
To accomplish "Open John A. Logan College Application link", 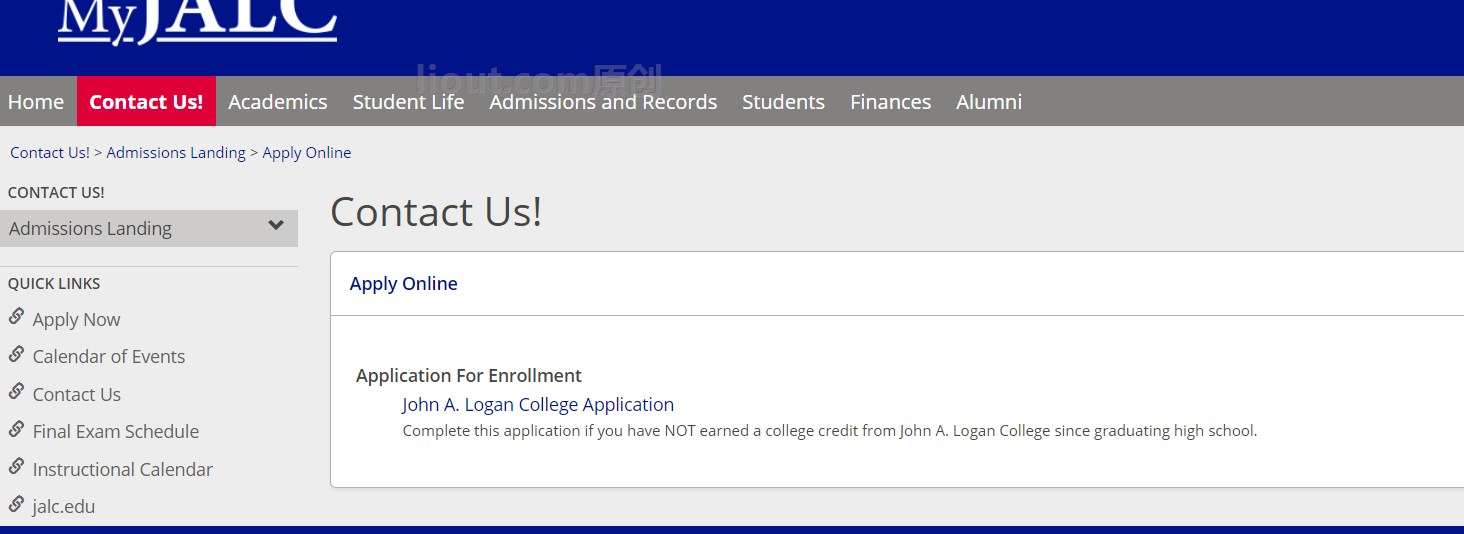I will 538,405.
